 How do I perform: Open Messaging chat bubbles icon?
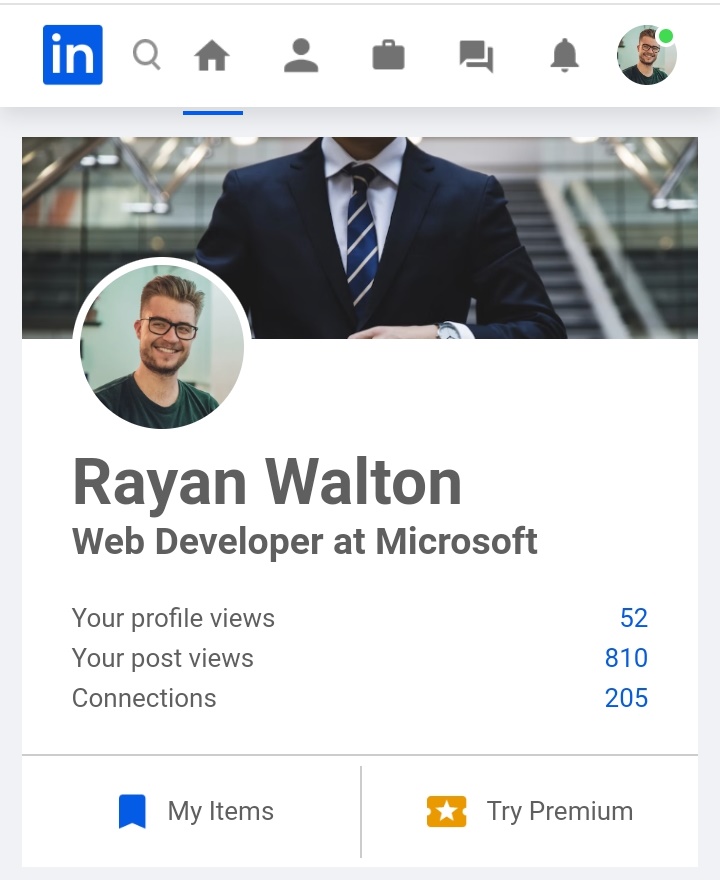[476, 56]
